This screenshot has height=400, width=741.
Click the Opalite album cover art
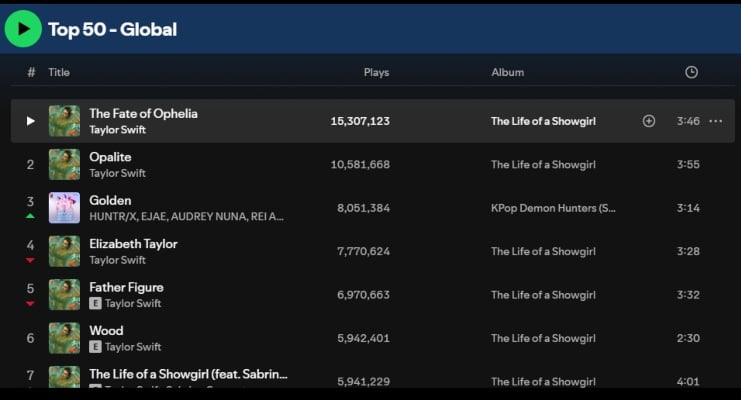pos(65,164)
